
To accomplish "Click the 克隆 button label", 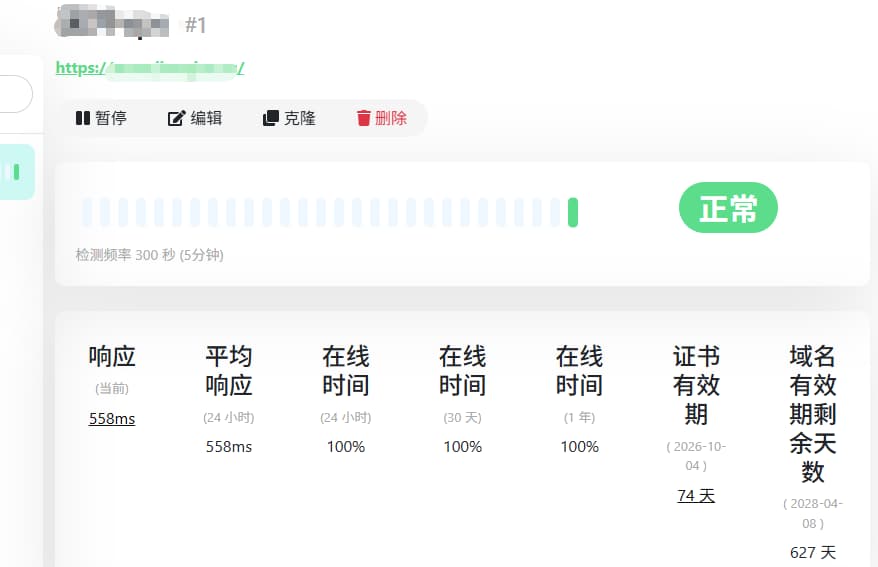I will tap(300, 118).
